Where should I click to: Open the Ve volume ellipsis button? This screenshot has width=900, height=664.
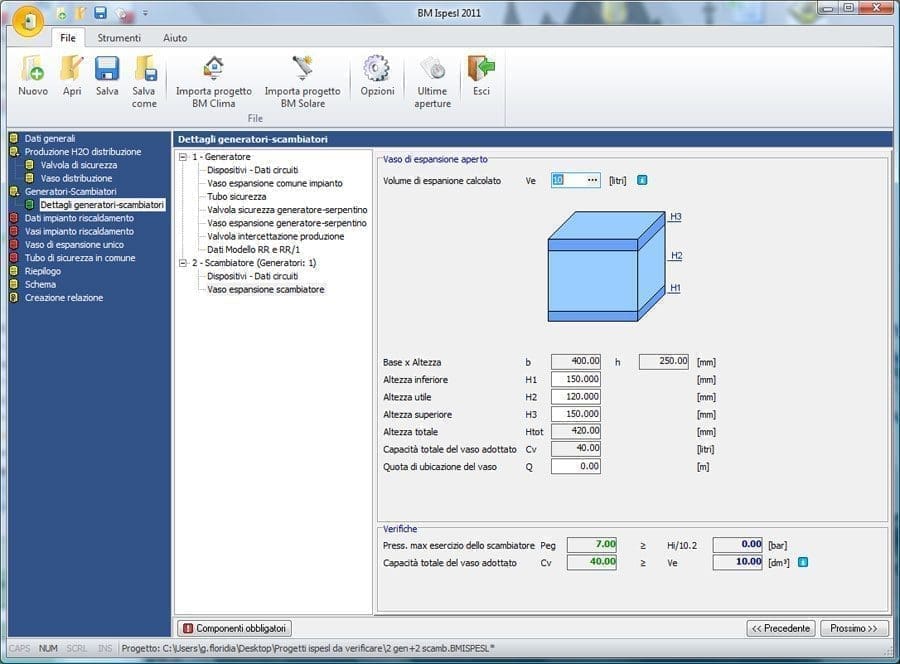(x=591, y=180)
